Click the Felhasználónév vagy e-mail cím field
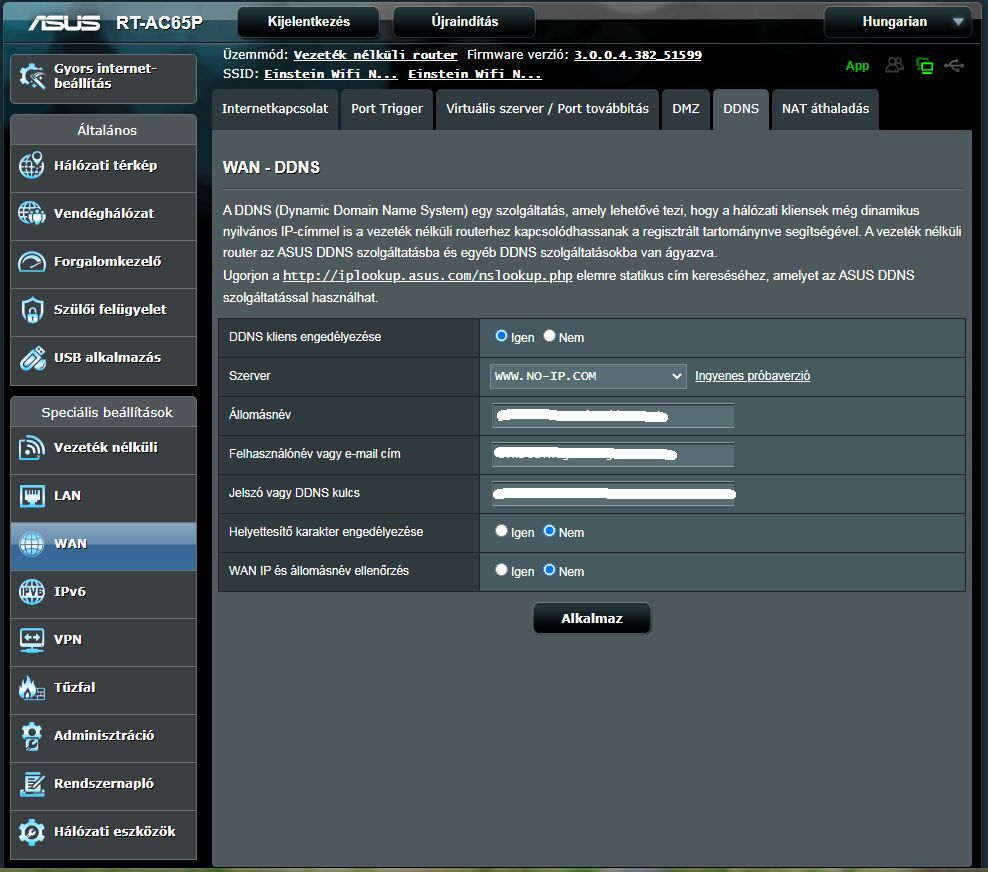 (612, 455)
